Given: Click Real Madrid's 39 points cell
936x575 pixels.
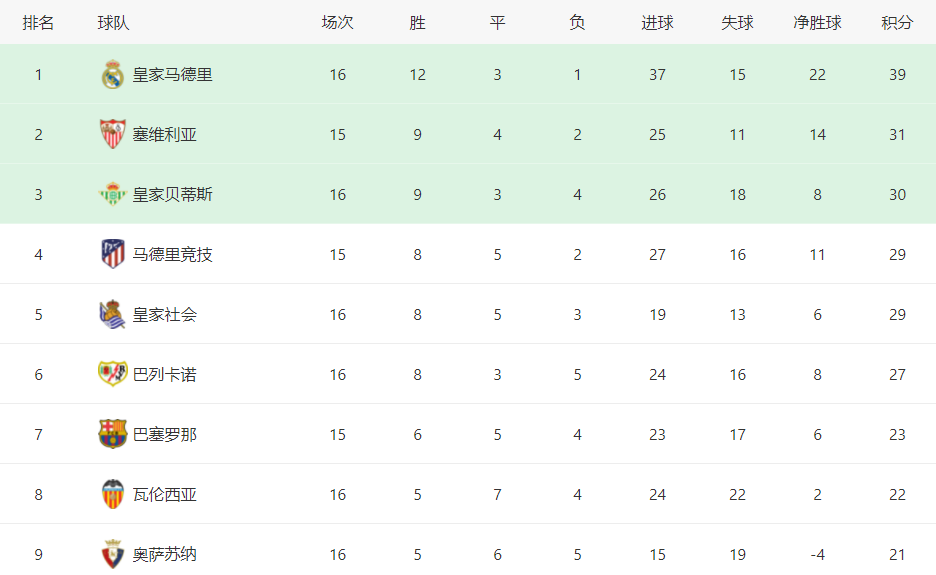Looking at the screenshot, I should [x=897, y=75].
